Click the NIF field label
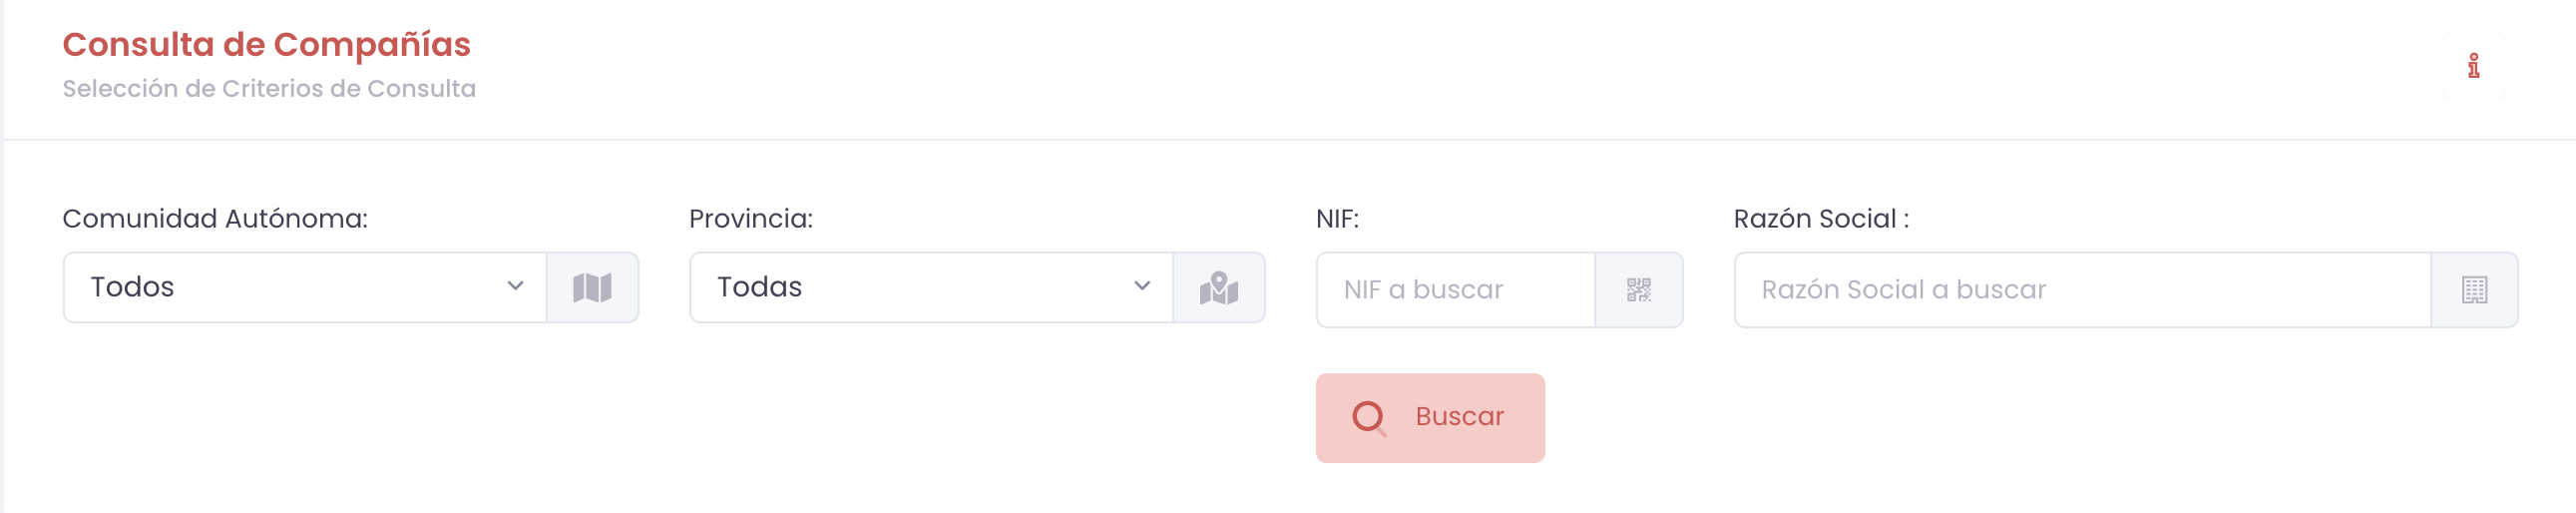Viewport: 2576px width, 513px height. click(1337, 219)
